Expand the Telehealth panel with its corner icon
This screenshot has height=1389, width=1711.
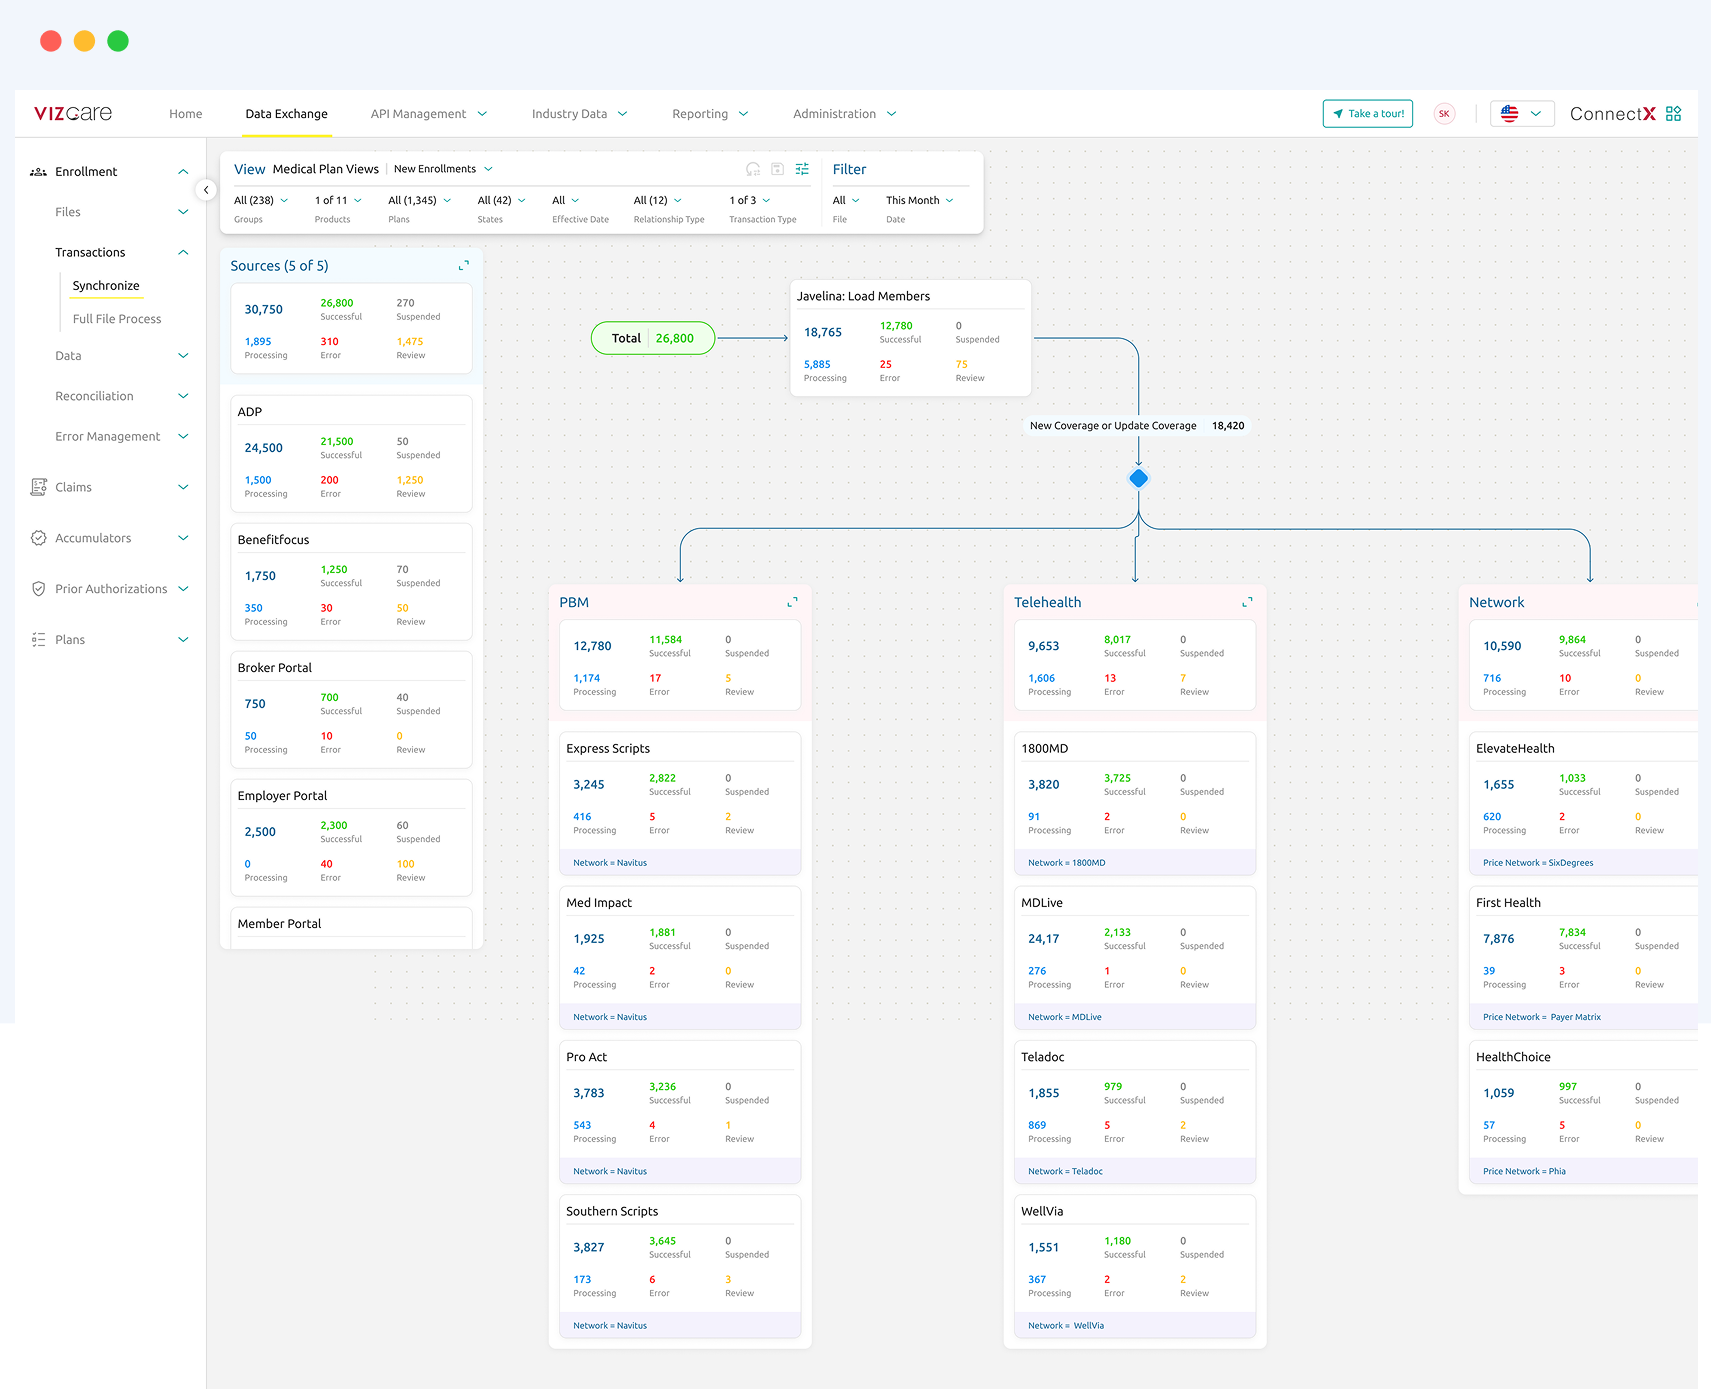click(x=1247, y=602)
